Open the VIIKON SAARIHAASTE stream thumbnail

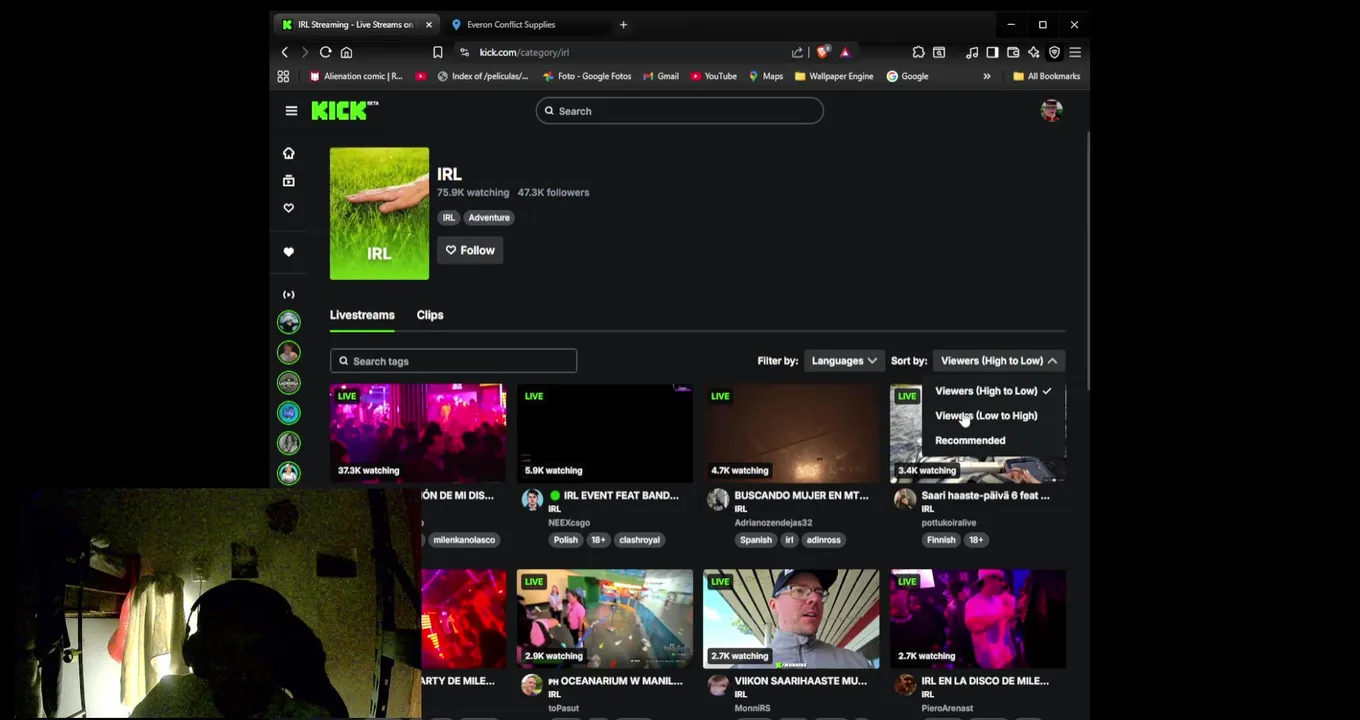coord(791,619)
